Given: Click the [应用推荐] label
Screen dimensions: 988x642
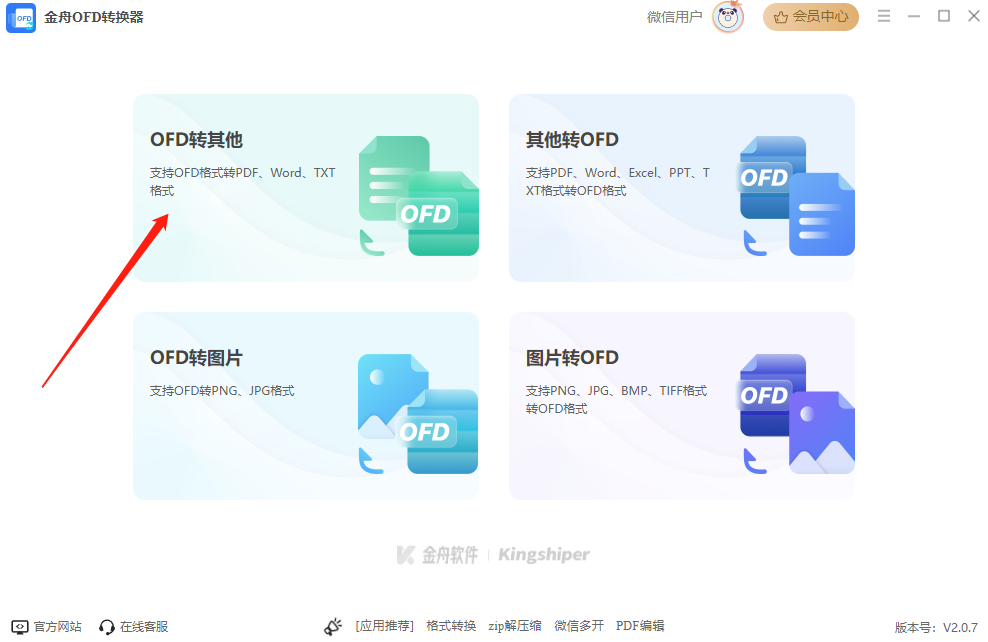Looking at the screenshot, I should point(384,626).
